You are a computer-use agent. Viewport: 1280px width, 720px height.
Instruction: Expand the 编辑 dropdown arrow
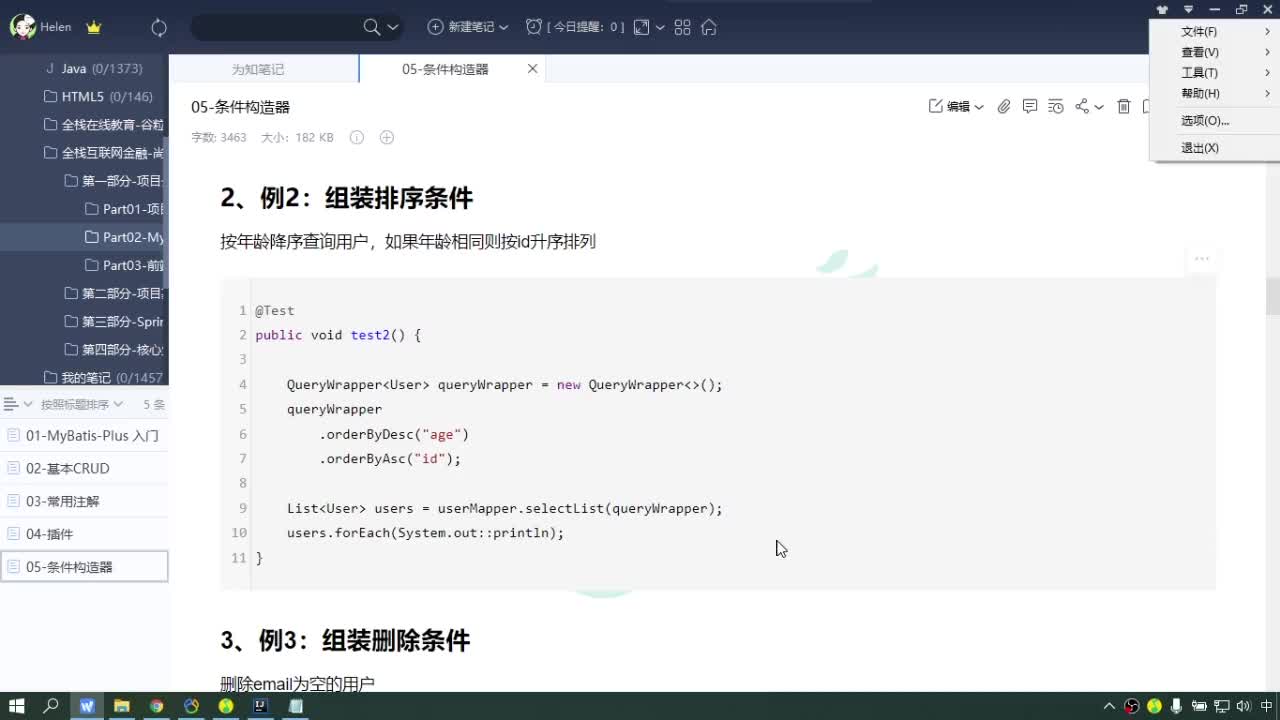979,107
